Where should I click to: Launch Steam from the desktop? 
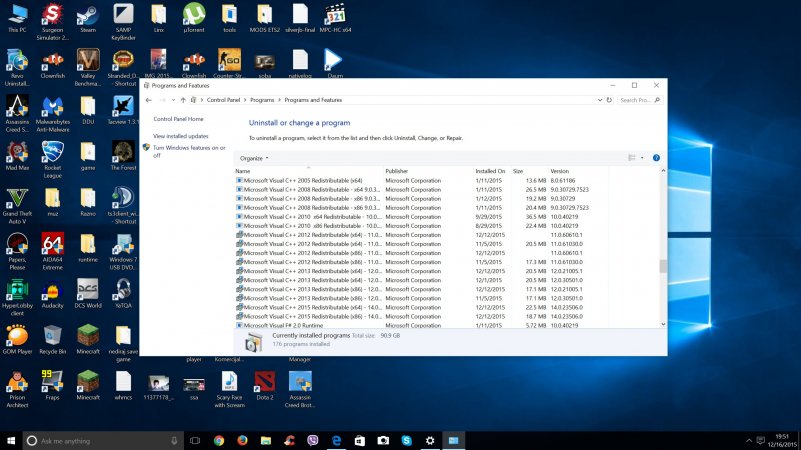(x=88, y=18)
